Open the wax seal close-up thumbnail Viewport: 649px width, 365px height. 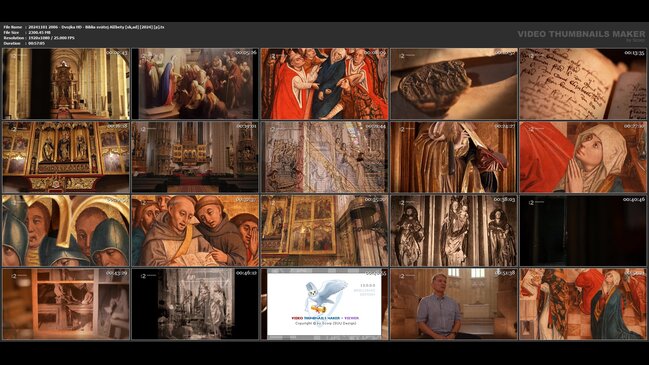pos(454,84)
